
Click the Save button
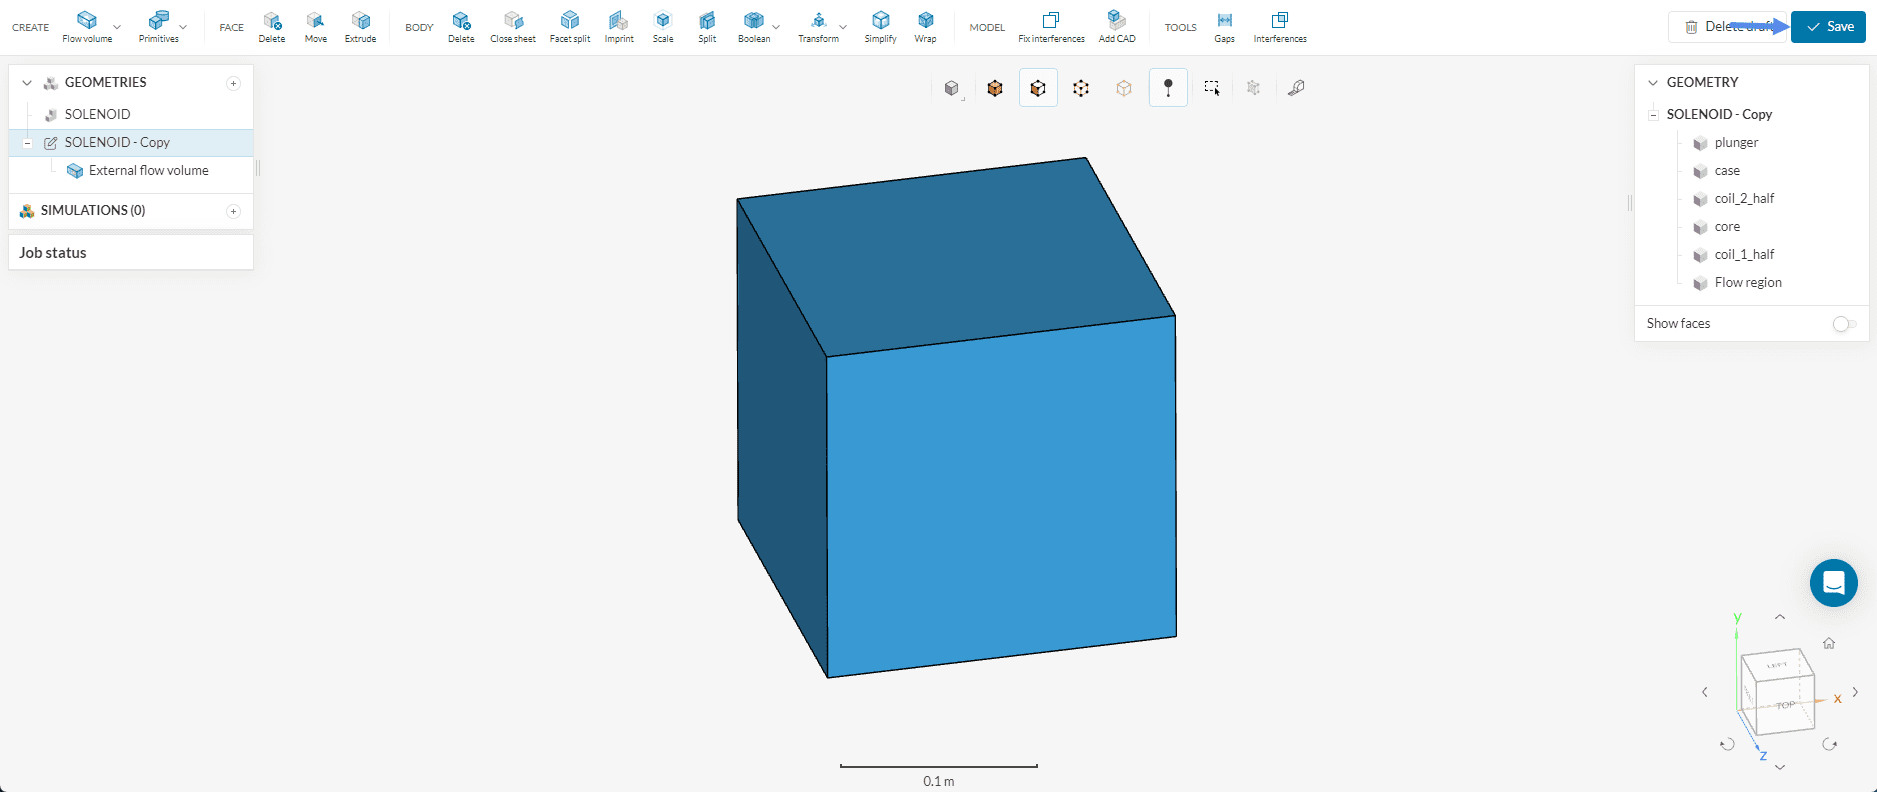[1828, 27]
